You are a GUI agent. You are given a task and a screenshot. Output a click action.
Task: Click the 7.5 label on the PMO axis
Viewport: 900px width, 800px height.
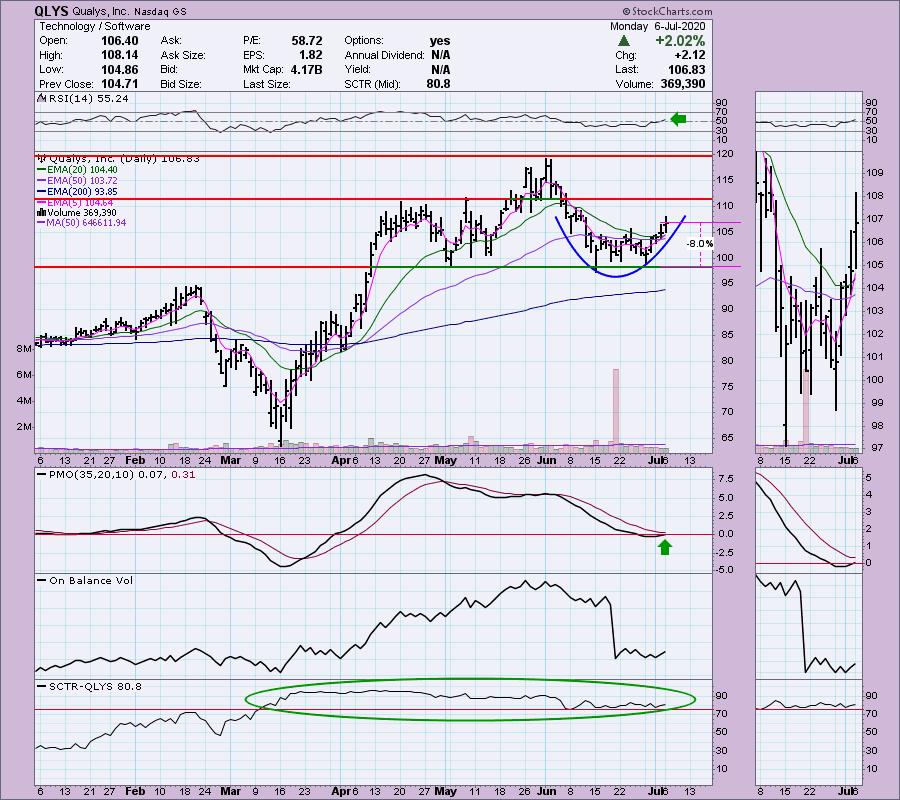[726, 479]
